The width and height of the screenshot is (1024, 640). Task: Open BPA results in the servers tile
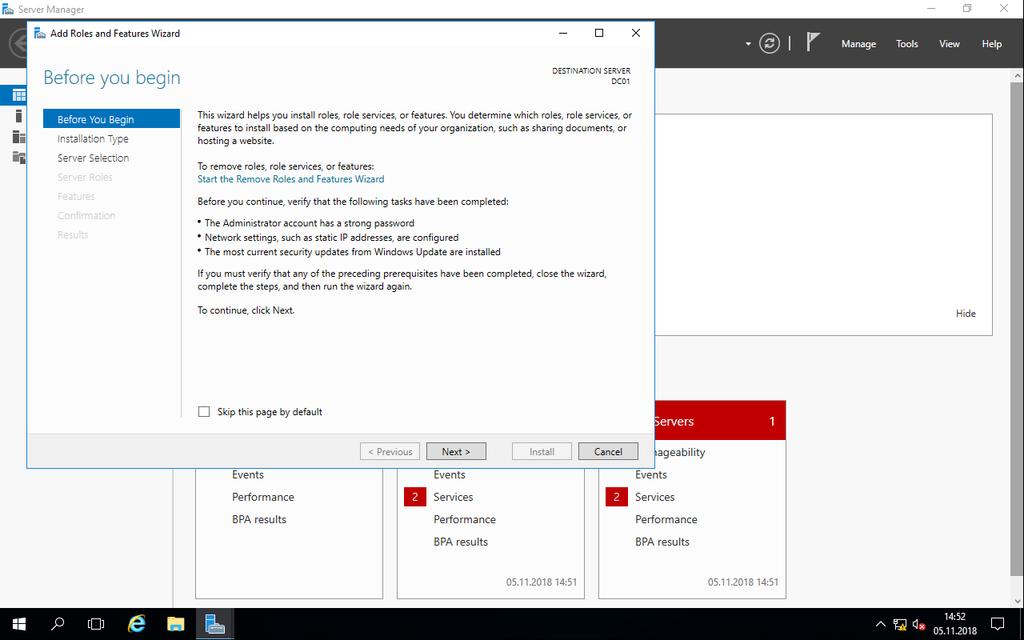[x=662, y=541]
